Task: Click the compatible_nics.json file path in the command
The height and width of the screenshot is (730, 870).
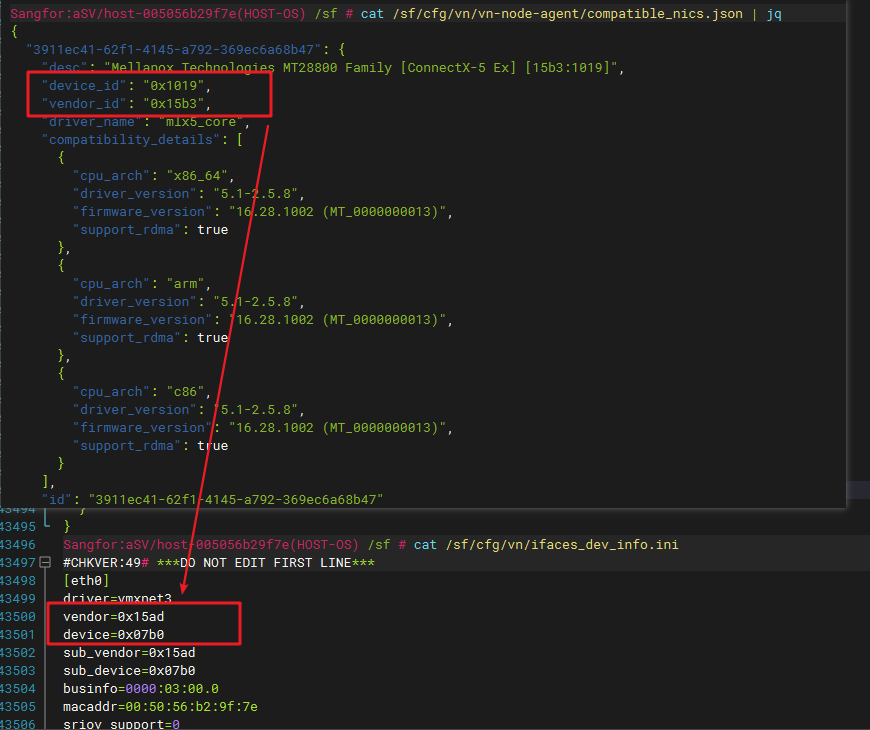Action: click(x=568, y=14)
